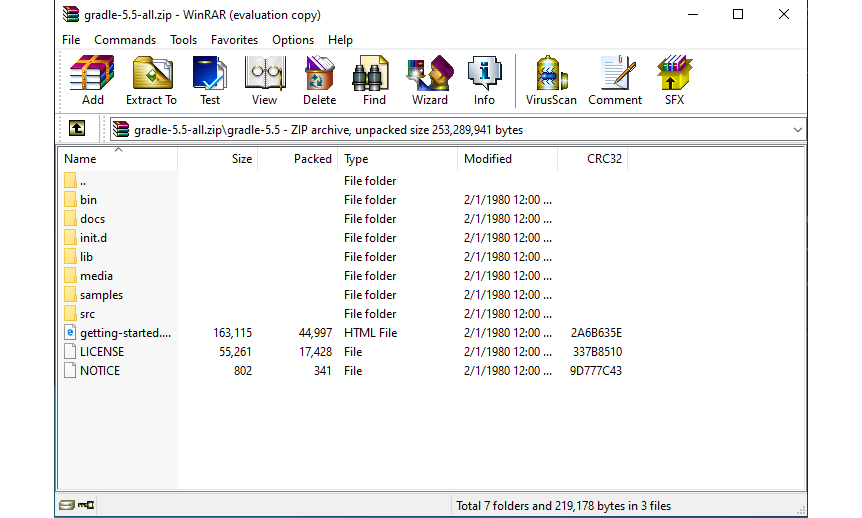Select the init.d folder row
Image resolution: width=862 pixels, height=518 pixels.
pyautogui.click(x=343, y=238)
